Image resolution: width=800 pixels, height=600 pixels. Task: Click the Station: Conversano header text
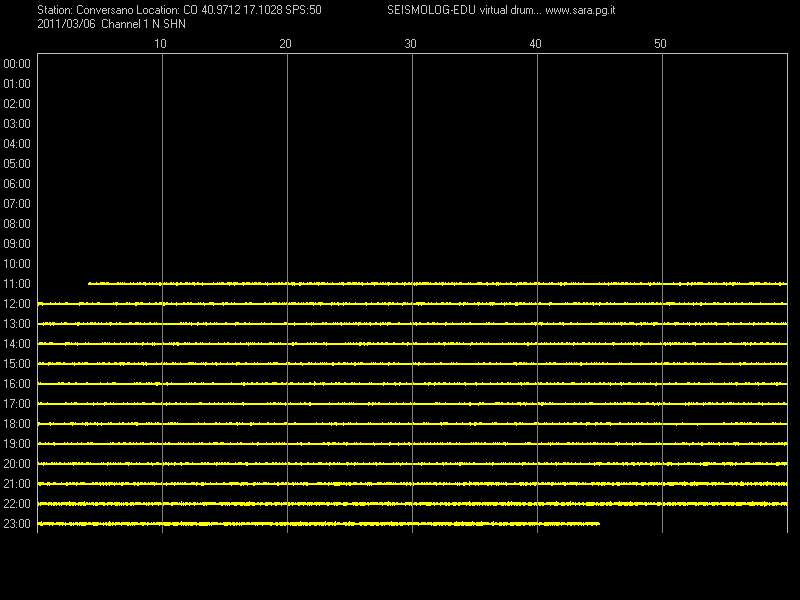coord(85,10)
